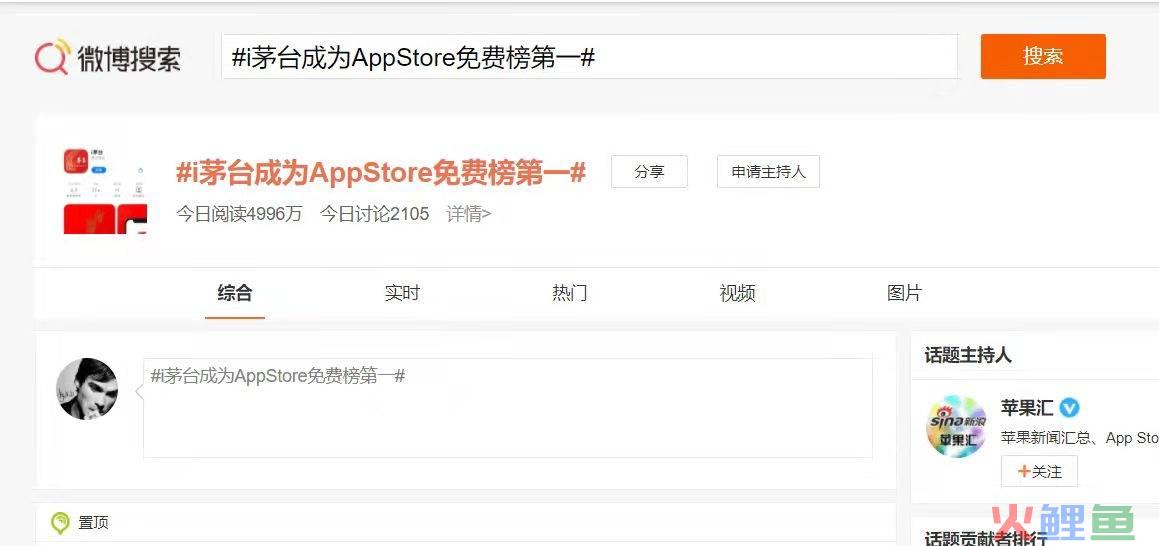Switch to the 实时 tab

402,293
